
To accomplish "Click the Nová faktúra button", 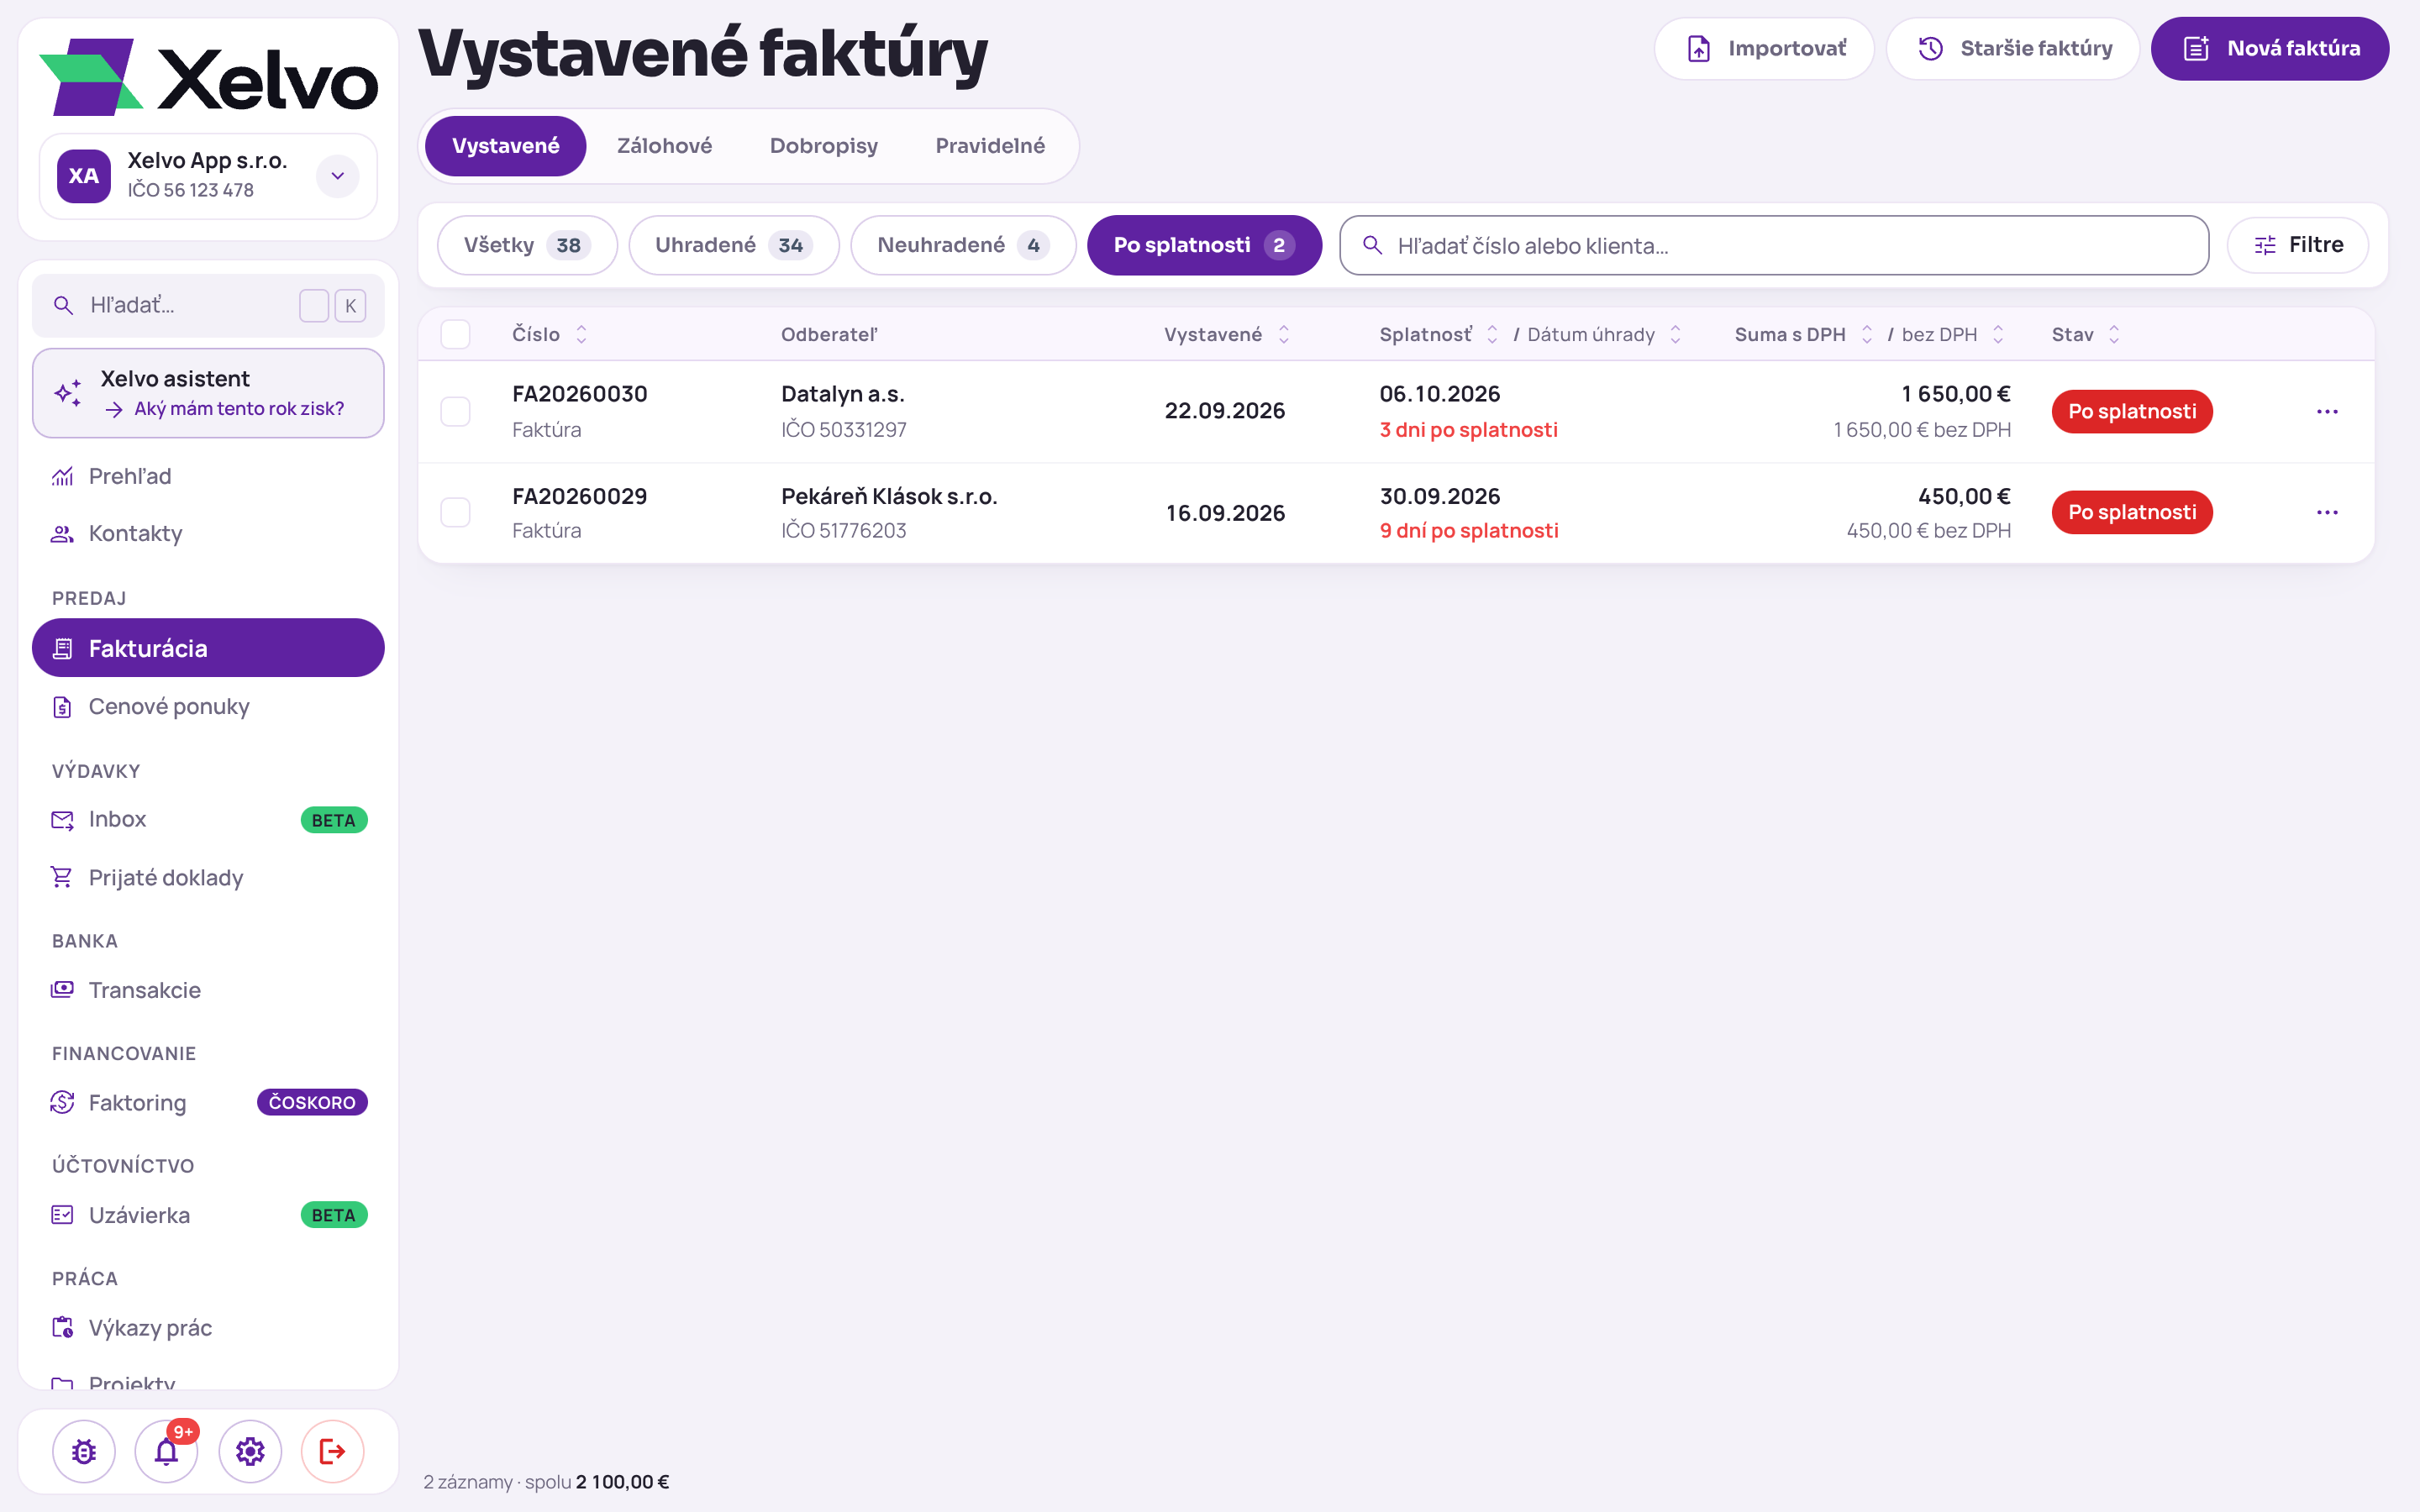I will 2270,48.
